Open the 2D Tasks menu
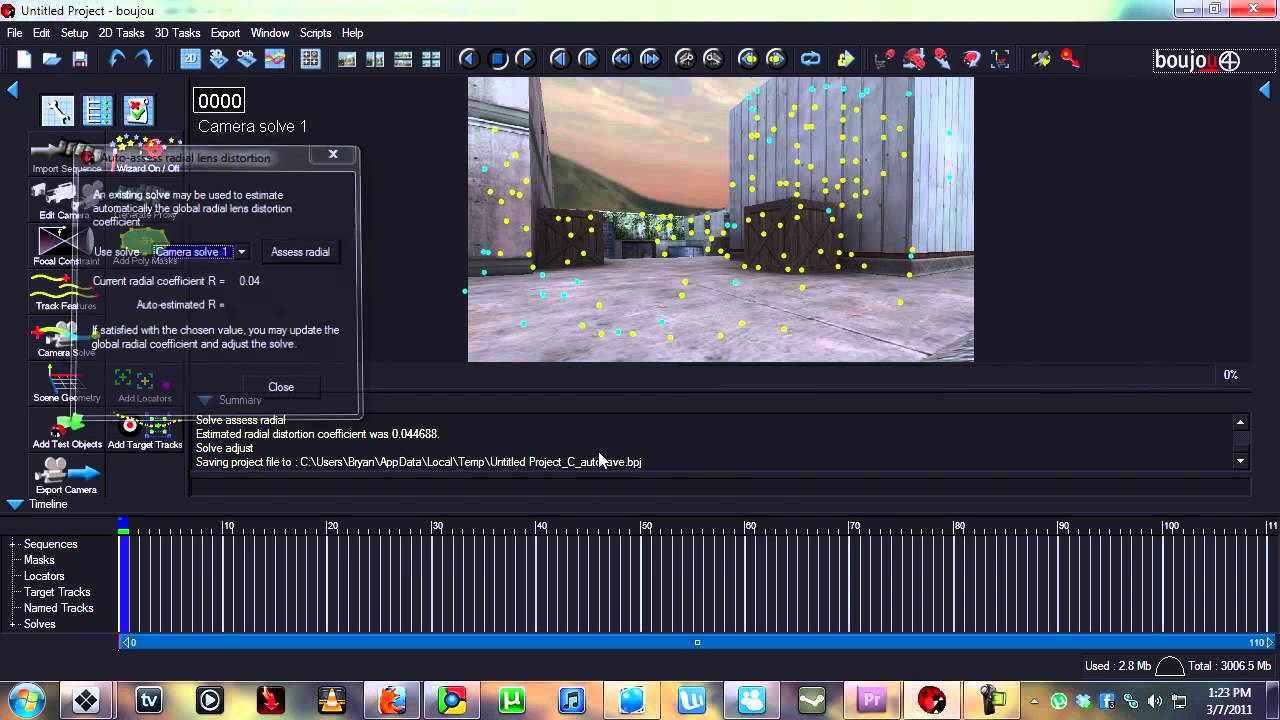This screenshot has height=720, width=1280. coord(121,33)
